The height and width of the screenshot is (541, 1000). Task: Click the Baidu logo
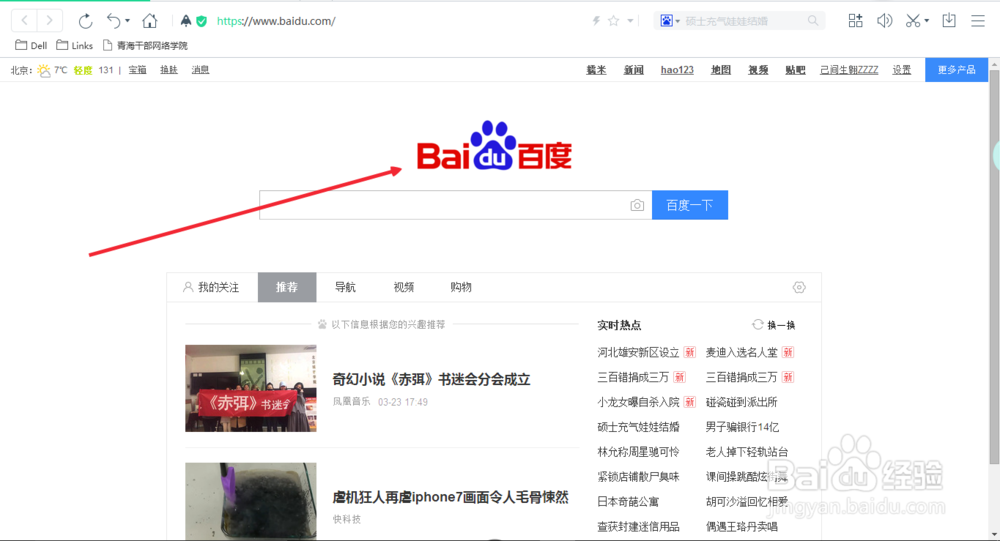(494, 145)
